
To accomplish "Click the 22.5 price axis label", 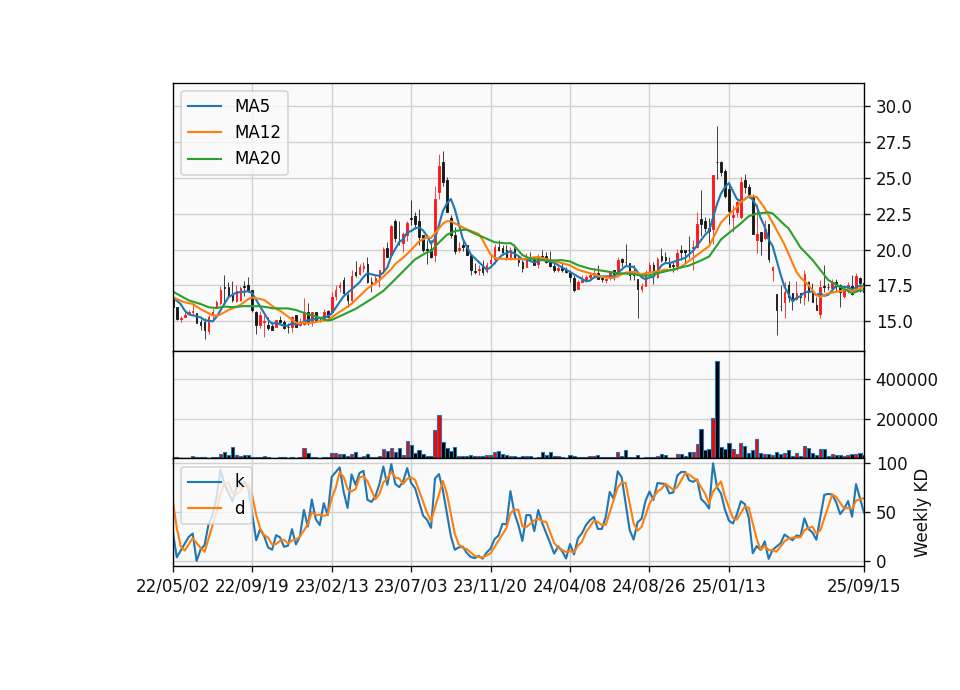I will [x=894, y=215].
